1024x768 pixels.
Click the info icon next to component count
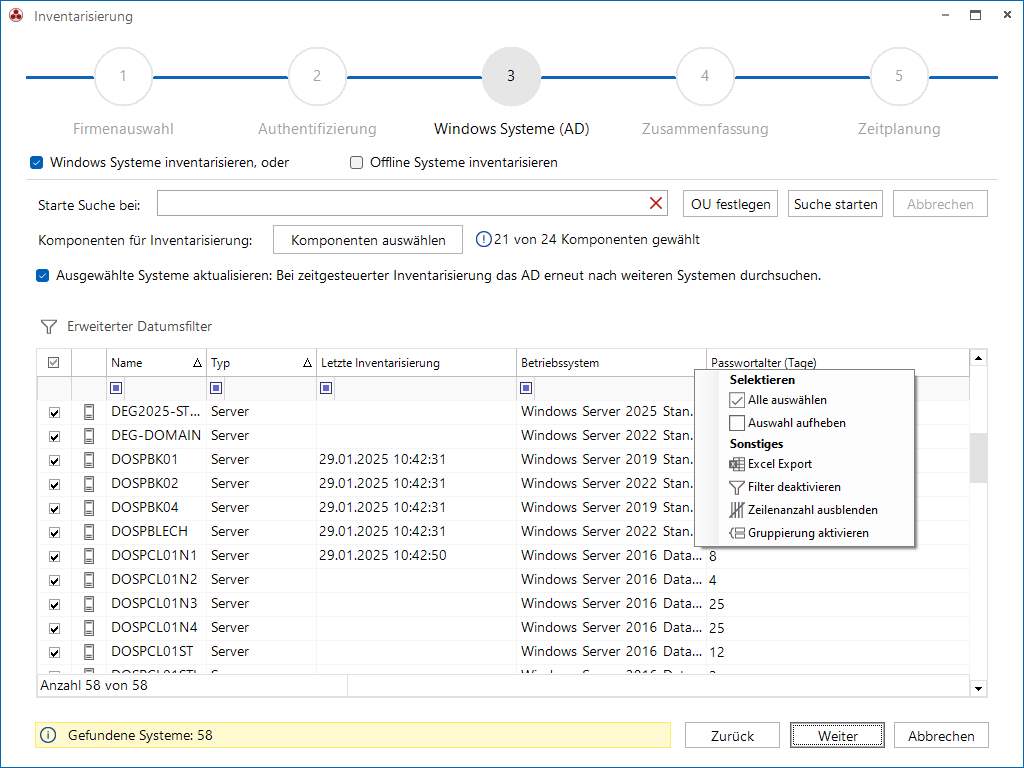point(483,240)
